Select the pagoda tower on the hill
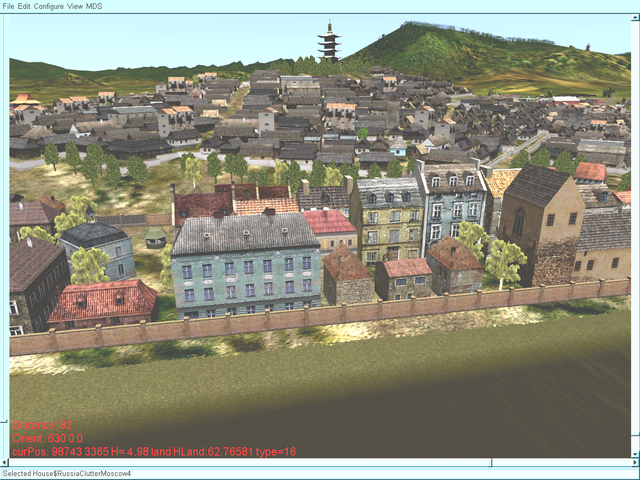Image resolution: width=640 pixels, height=480 pixels. pos(329,42)
